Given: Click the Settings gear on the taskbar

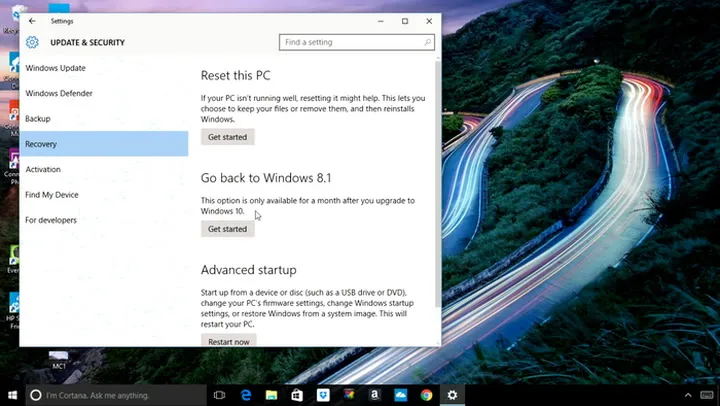Looking at the screenshot, I should [x=452, y=395].
